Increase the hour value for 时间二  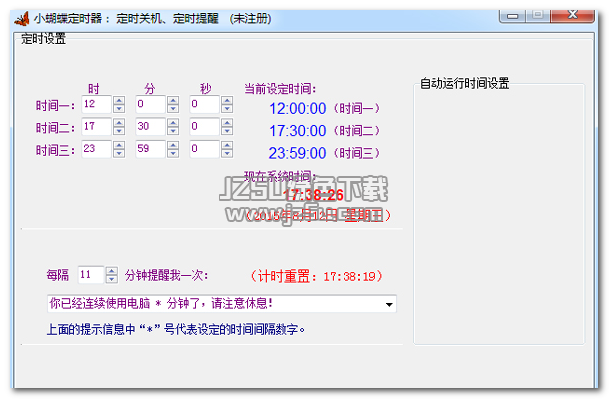click(119, 122)
